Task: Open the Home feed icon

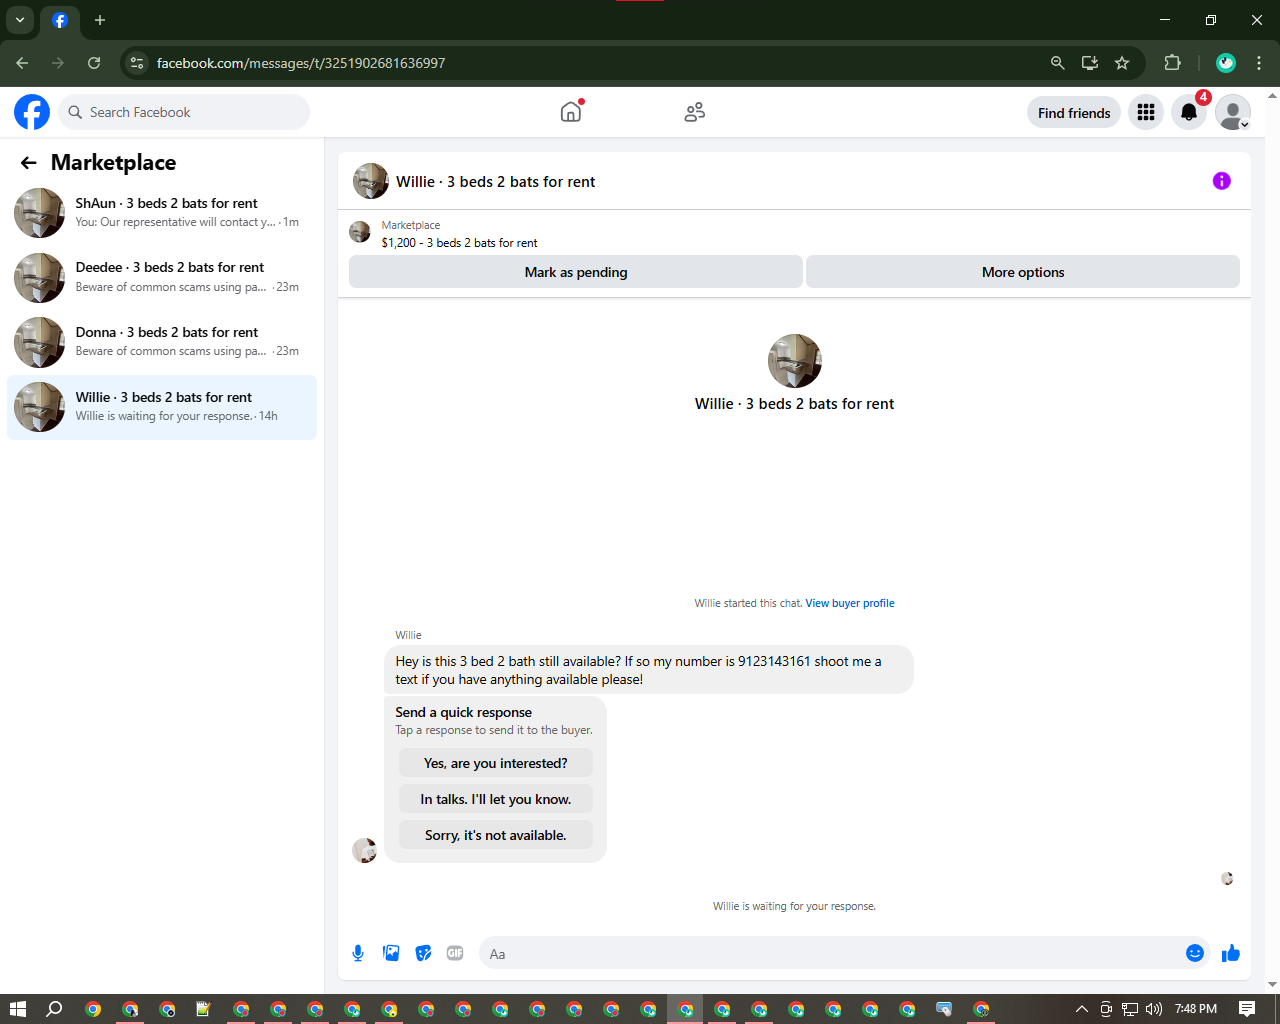Action: click(x=571, y=112)
